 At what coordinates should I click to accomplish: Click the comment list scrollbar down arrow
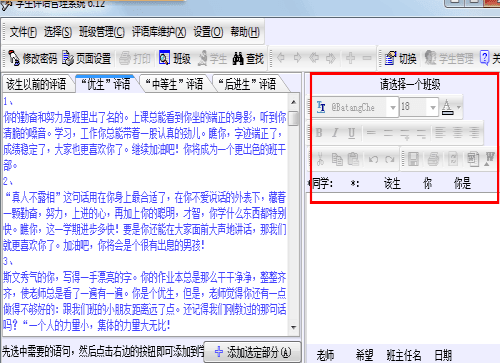coord(293,327)
